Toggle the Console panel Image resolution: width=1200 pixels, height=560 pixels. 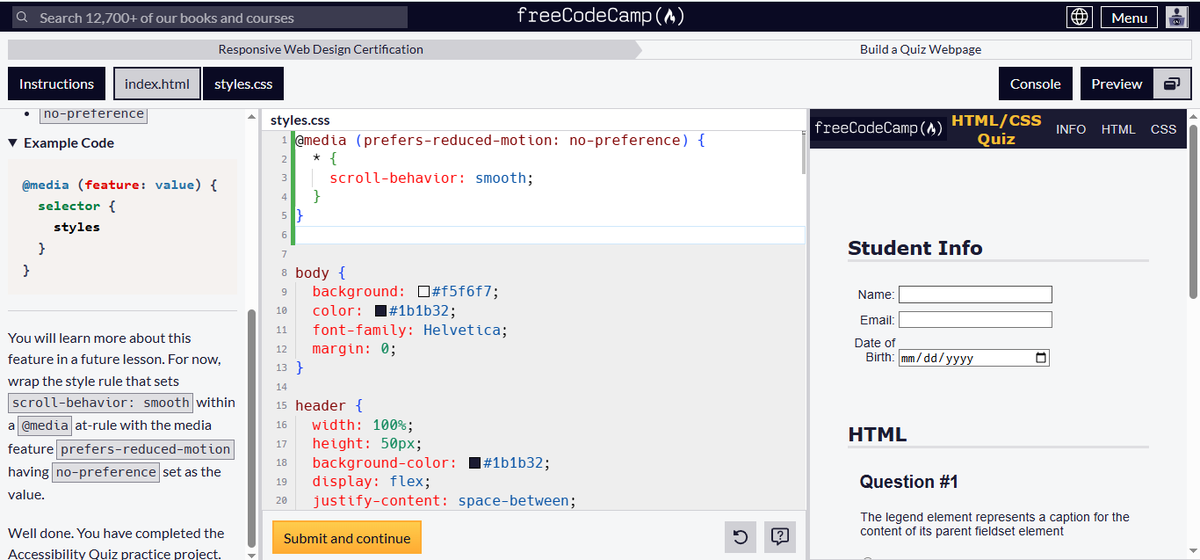1035,84
